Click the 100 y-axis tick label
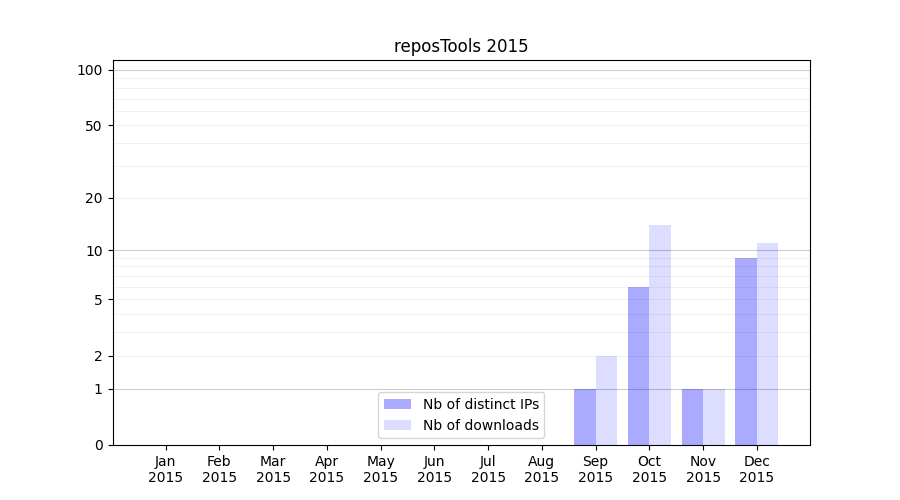This screenshot has height=500, width=900. pos(90,70)
